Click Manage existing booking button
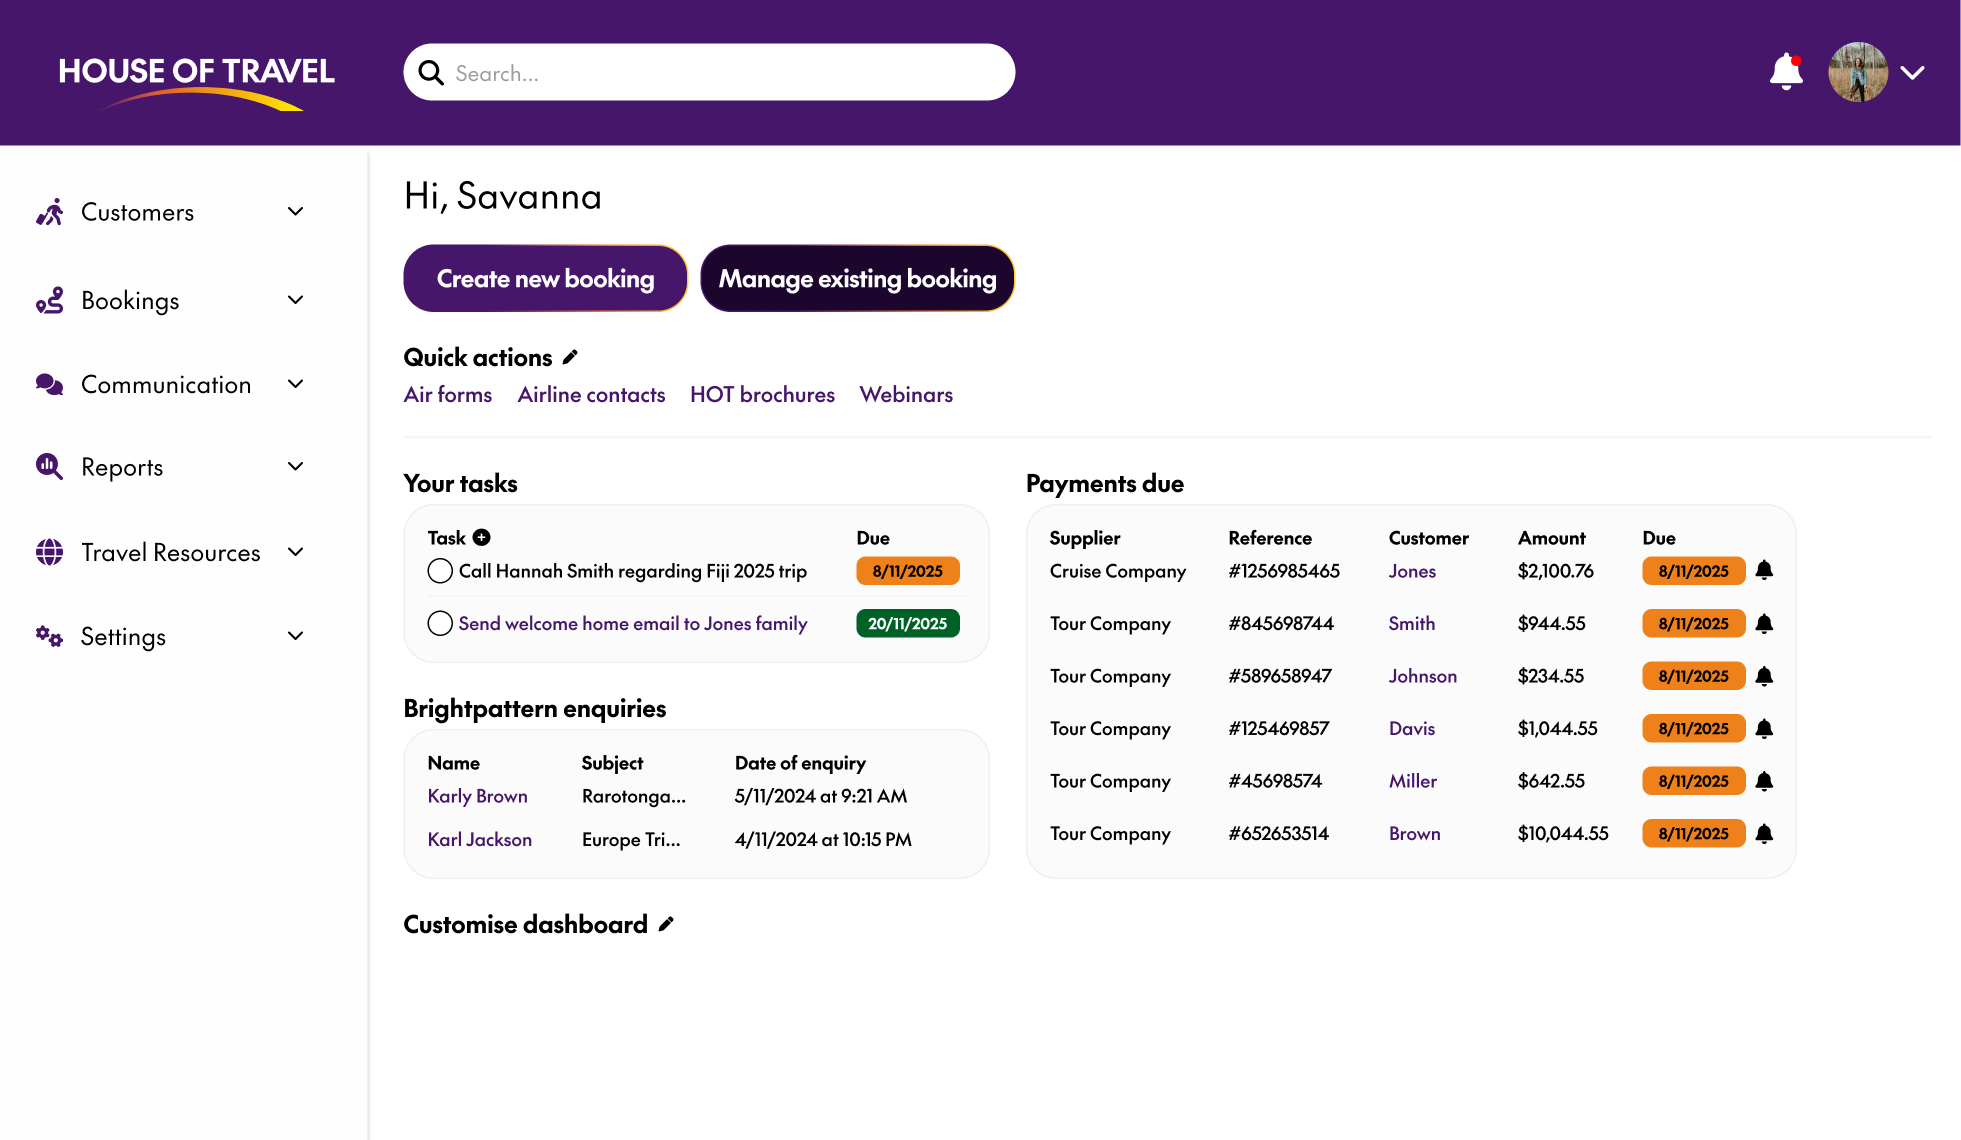1961x1140 pixels. point(857,278)
